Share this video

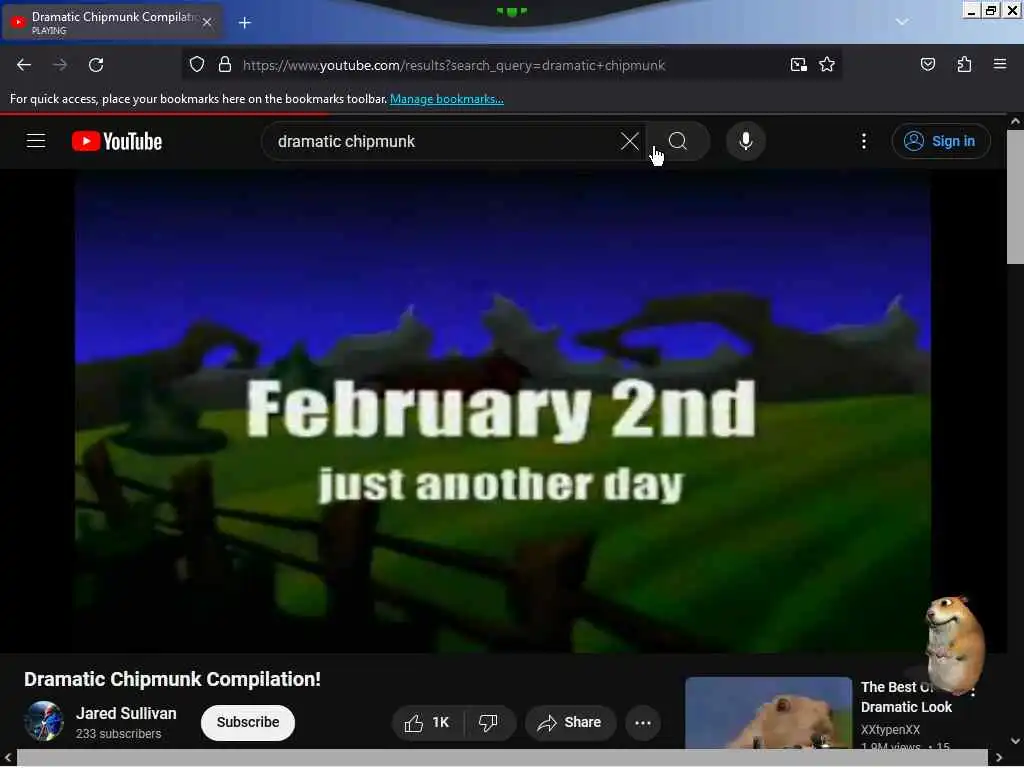click(569, 722)
